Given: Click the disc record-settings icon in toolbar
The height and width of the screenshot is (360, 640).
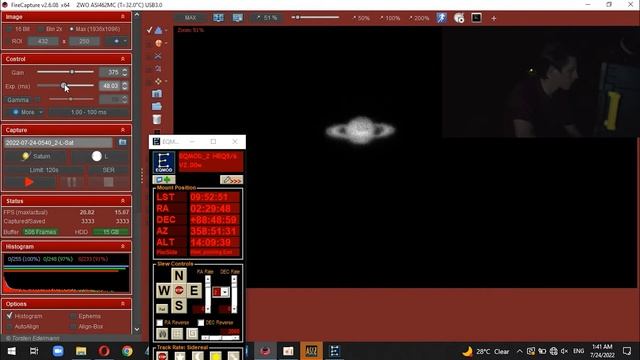Looking at the screenshot, I should [459, 18].
